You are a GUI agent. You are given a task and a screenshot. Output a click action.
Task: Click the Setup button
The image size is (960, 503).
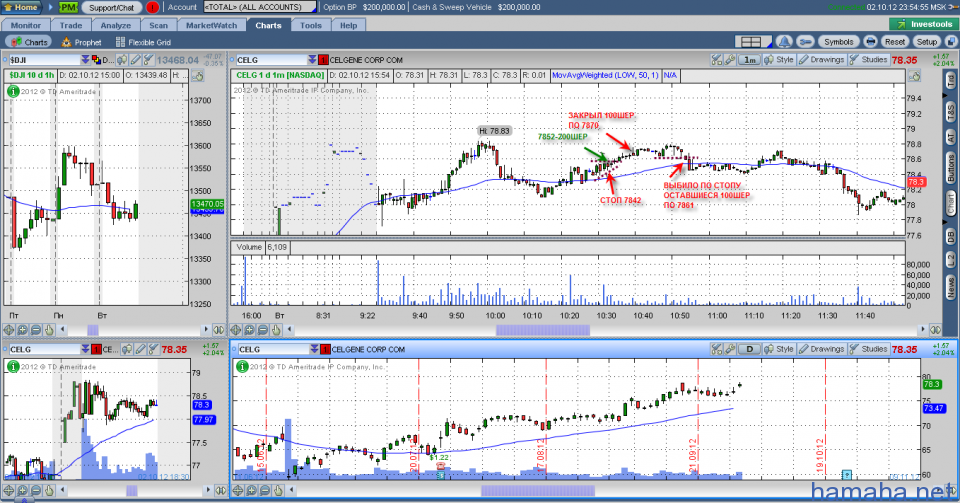[926, 42]
